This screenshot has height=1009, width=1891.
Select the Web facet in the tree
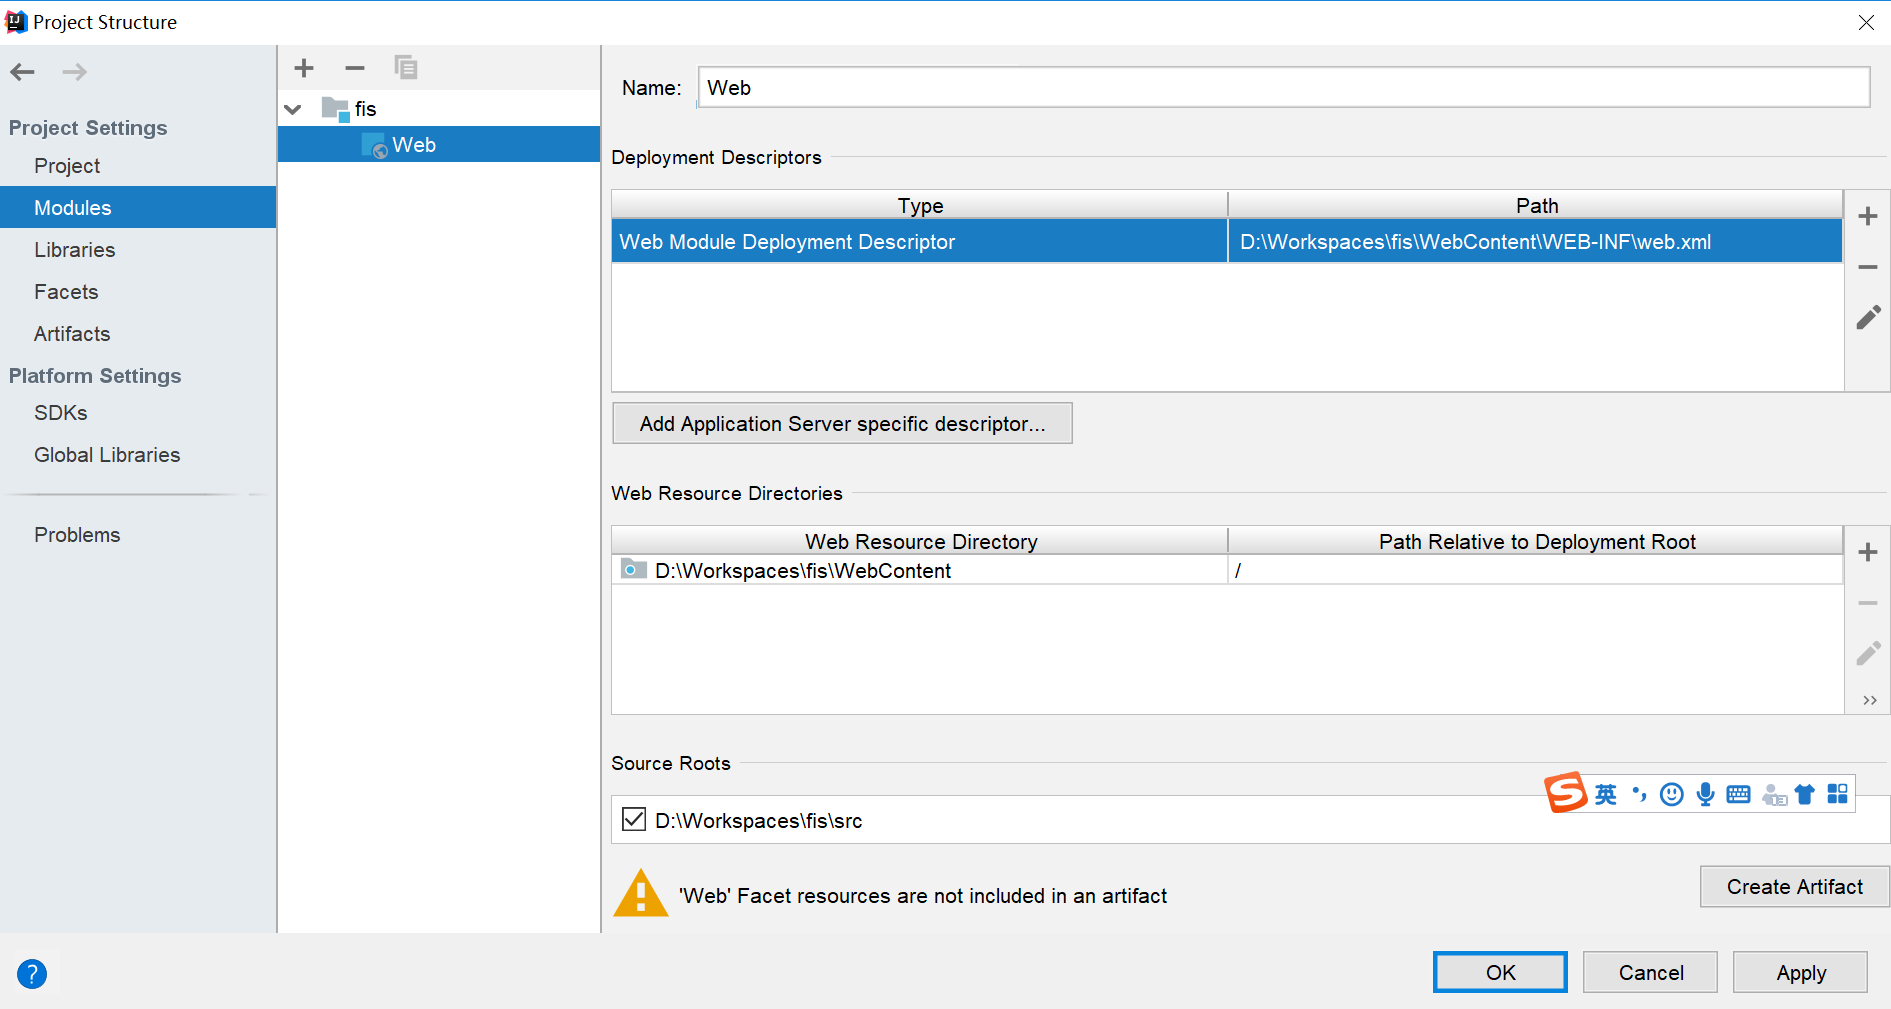[439, 144]
